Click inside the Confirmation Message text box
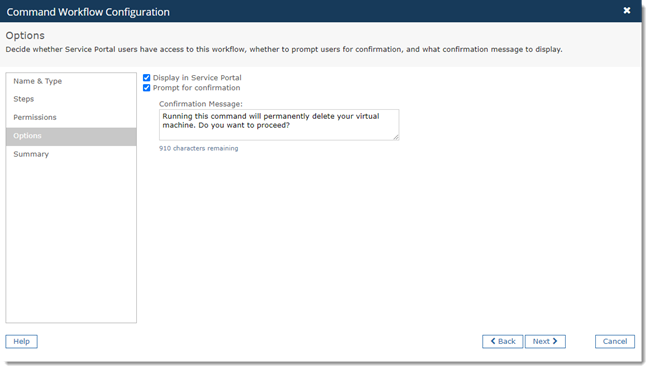 tap(279, 125)
